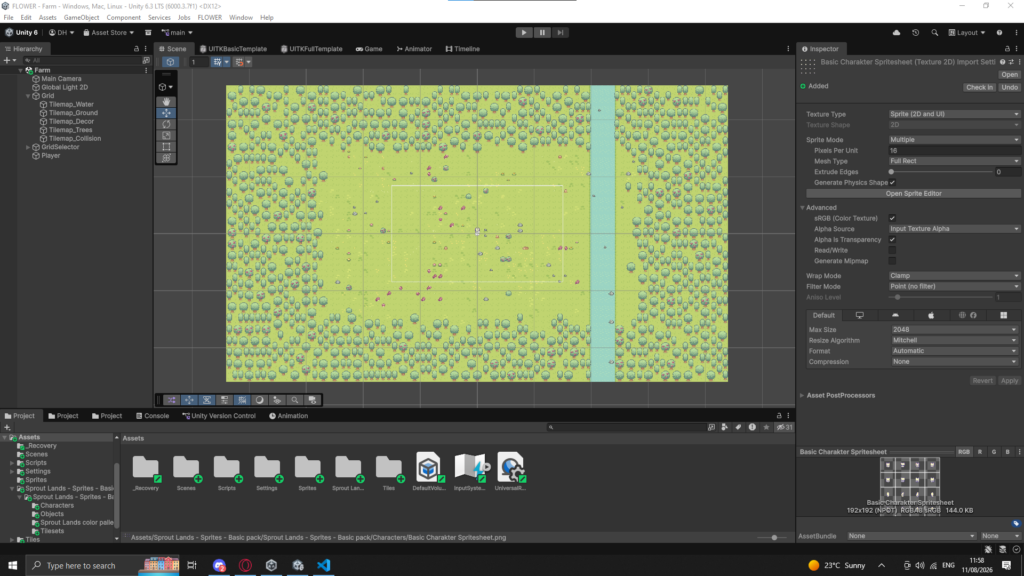
Task: Click the search magnifier in Scene bottom overlay
Action: click(295, 400)
